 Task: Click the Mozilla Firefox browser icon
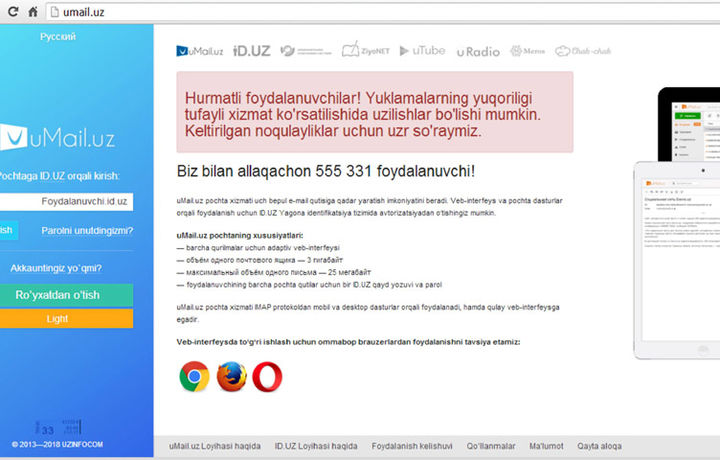coord(231,376)
